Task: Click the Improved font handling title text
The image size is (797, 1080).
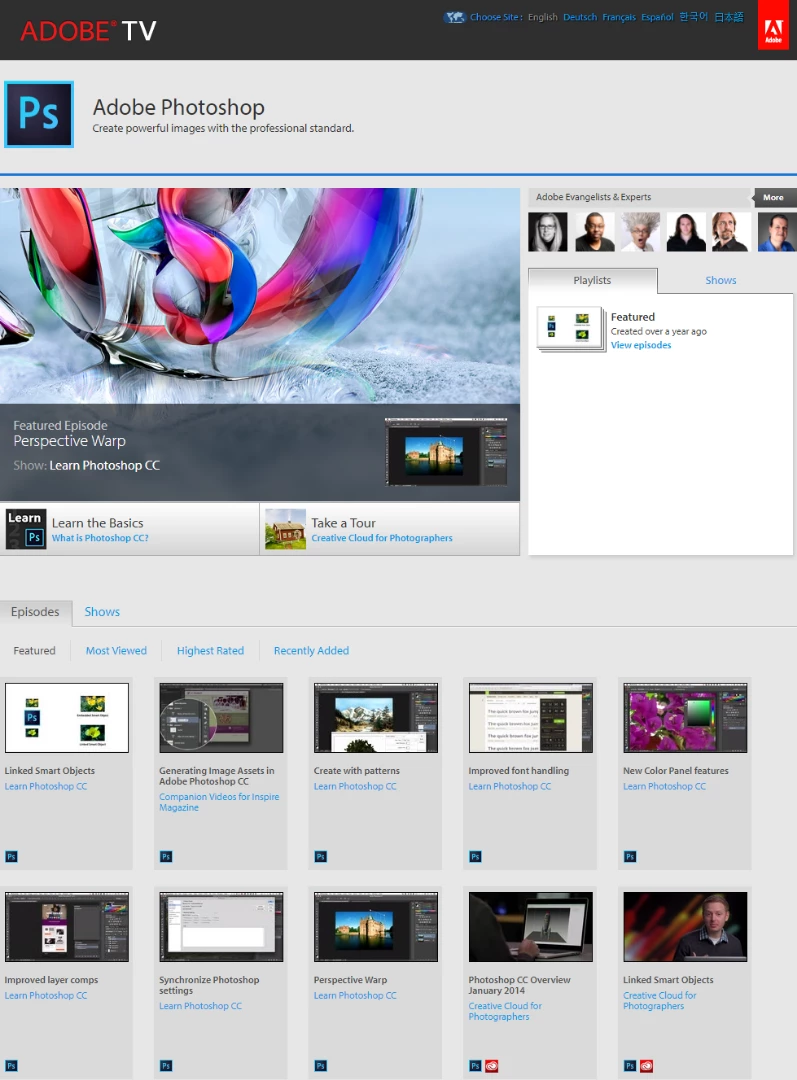Action: [519, 771]
